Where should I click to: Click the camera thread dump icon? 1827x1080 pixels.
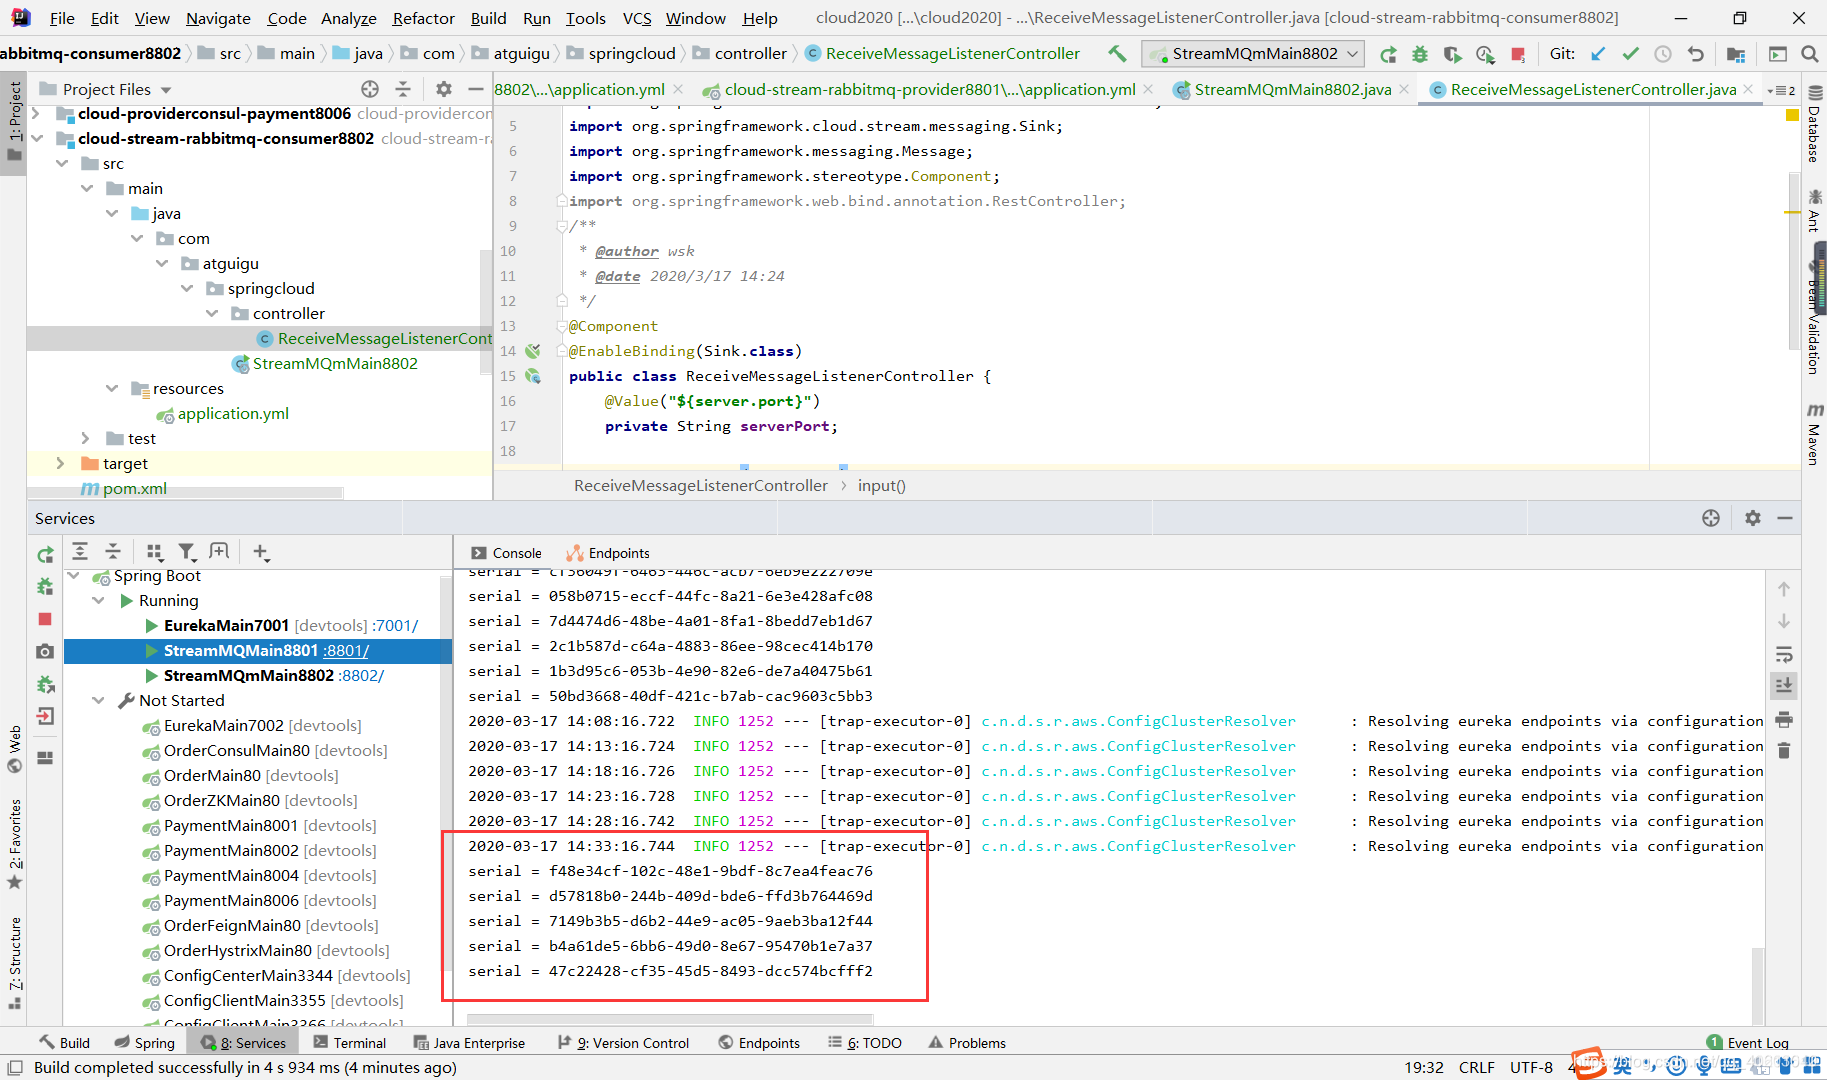45,651
